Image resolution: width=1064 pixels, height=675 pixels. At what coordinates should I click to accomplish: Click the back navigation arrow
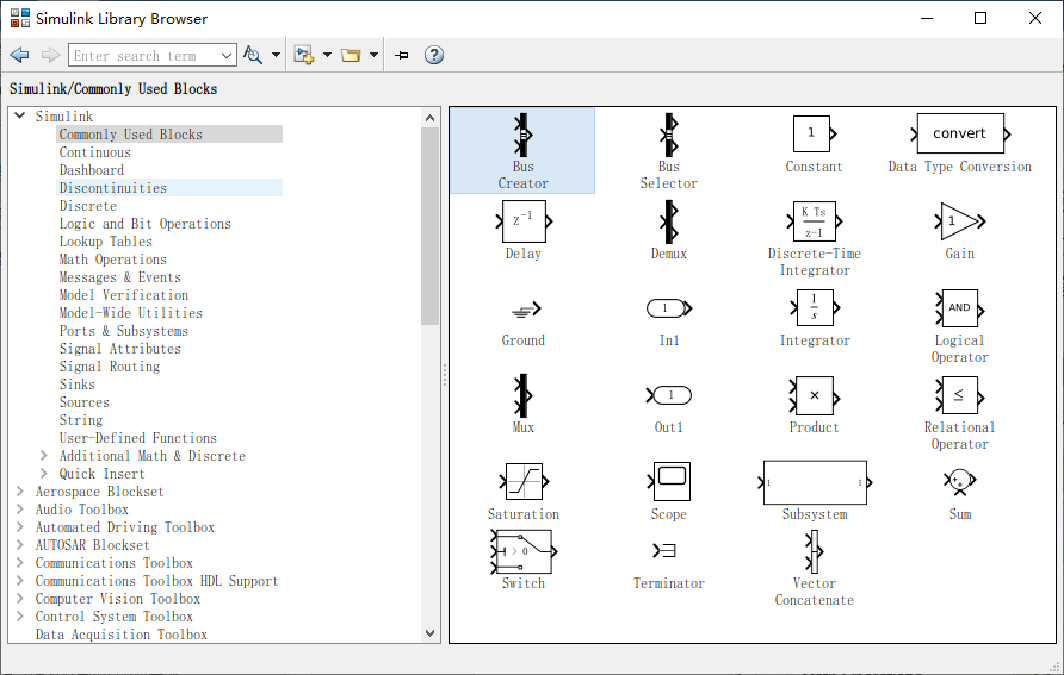[20, 55]
